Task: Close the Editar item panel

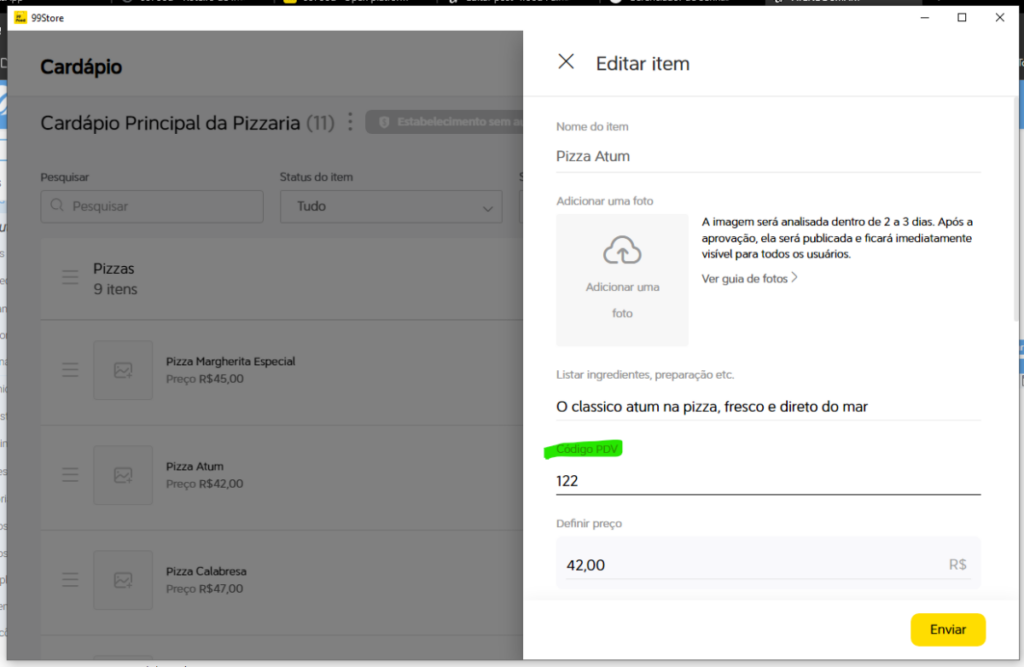Action: (566, 62)
